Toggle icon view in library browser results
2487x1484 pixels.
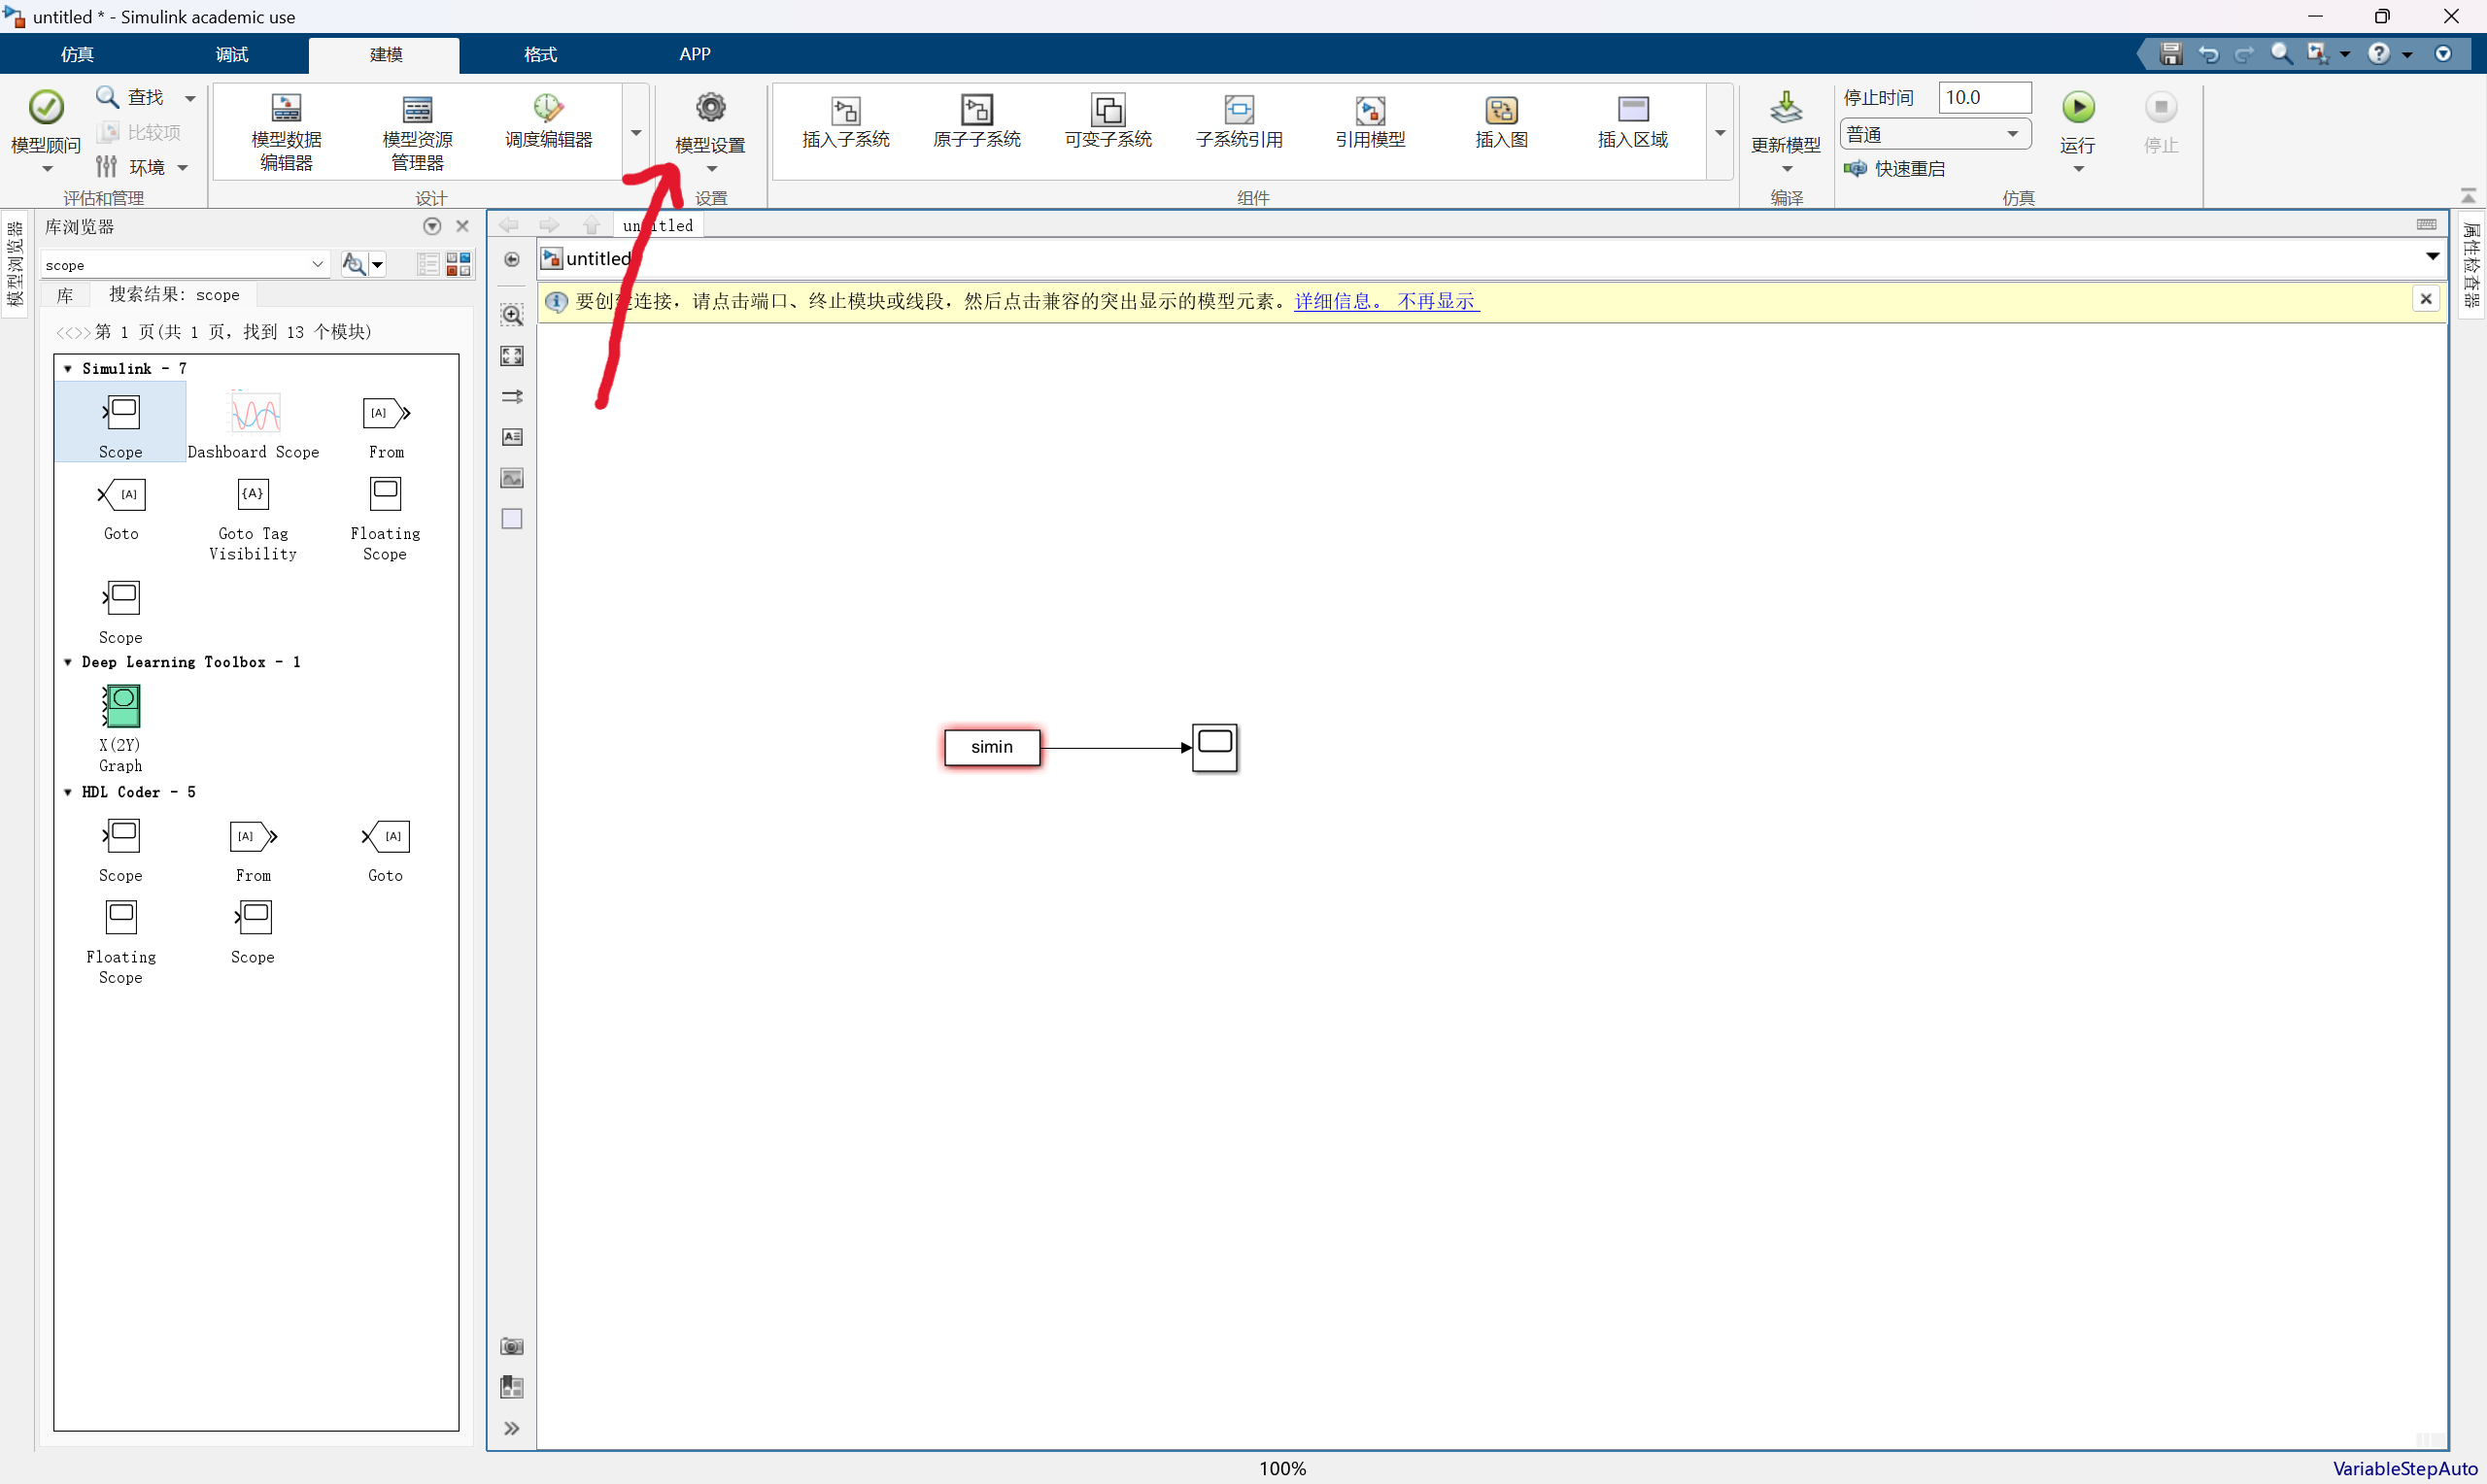pos(459,264)
